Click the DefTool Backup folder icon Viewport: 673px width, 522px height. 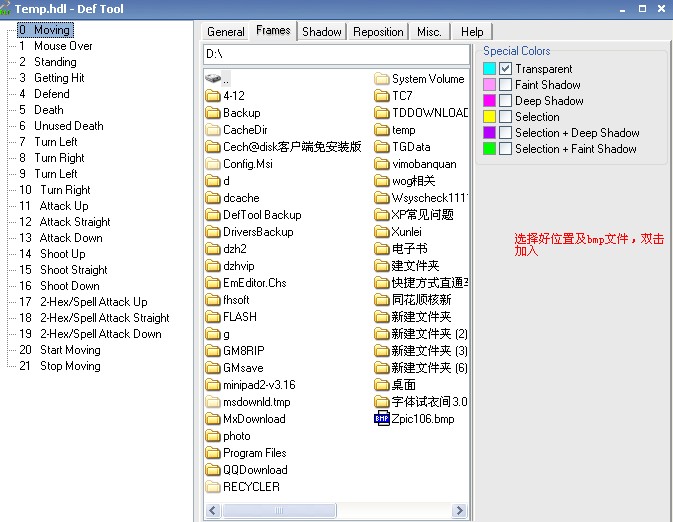coord(212,215)
